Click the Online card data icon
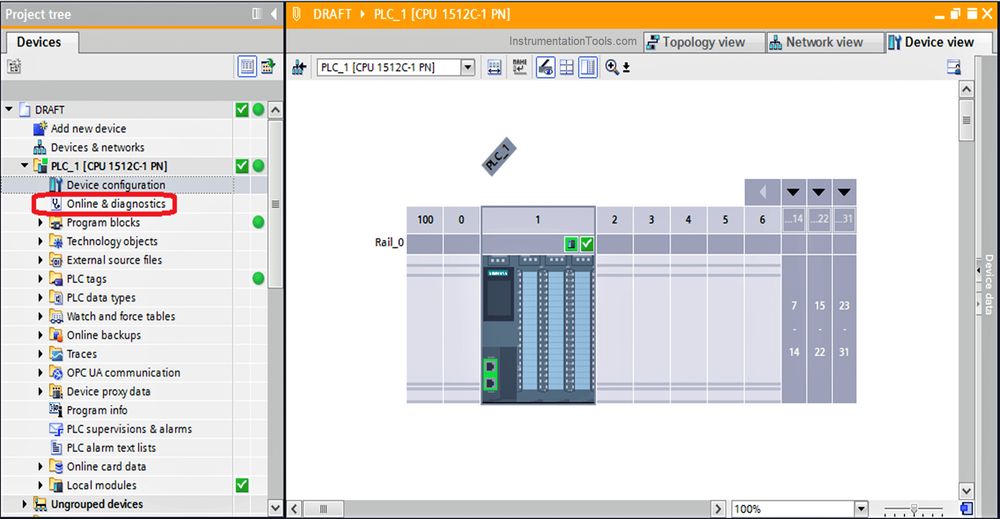Image resolution: width=1000 pixels, height=519 pixels. (56, 467)
